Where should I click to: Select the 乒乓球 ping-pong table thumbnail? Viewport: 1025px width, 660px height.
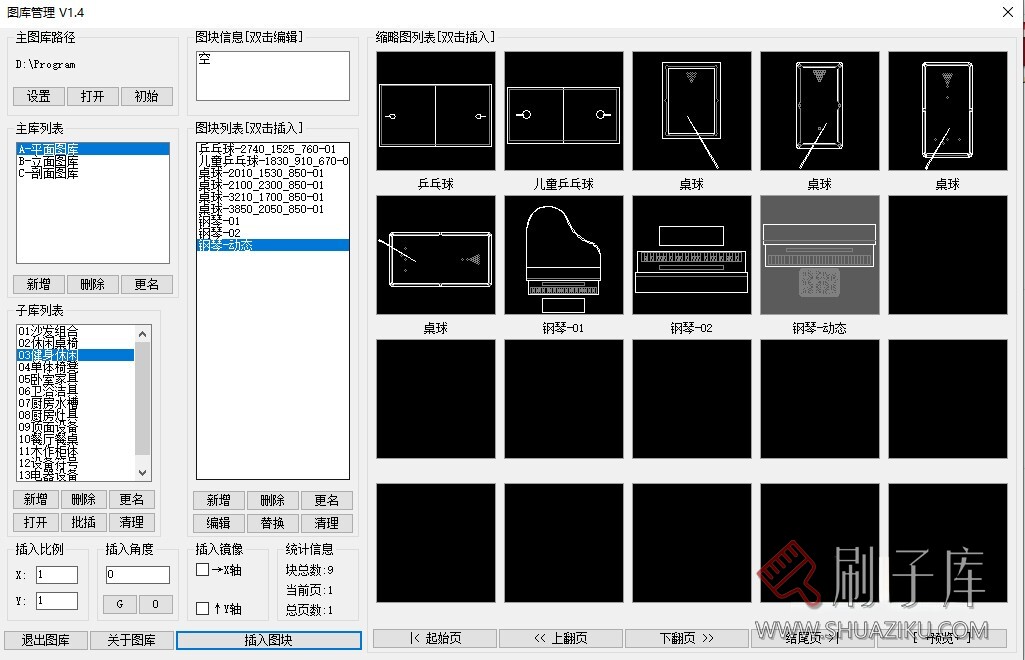click(x=435, y=110)
